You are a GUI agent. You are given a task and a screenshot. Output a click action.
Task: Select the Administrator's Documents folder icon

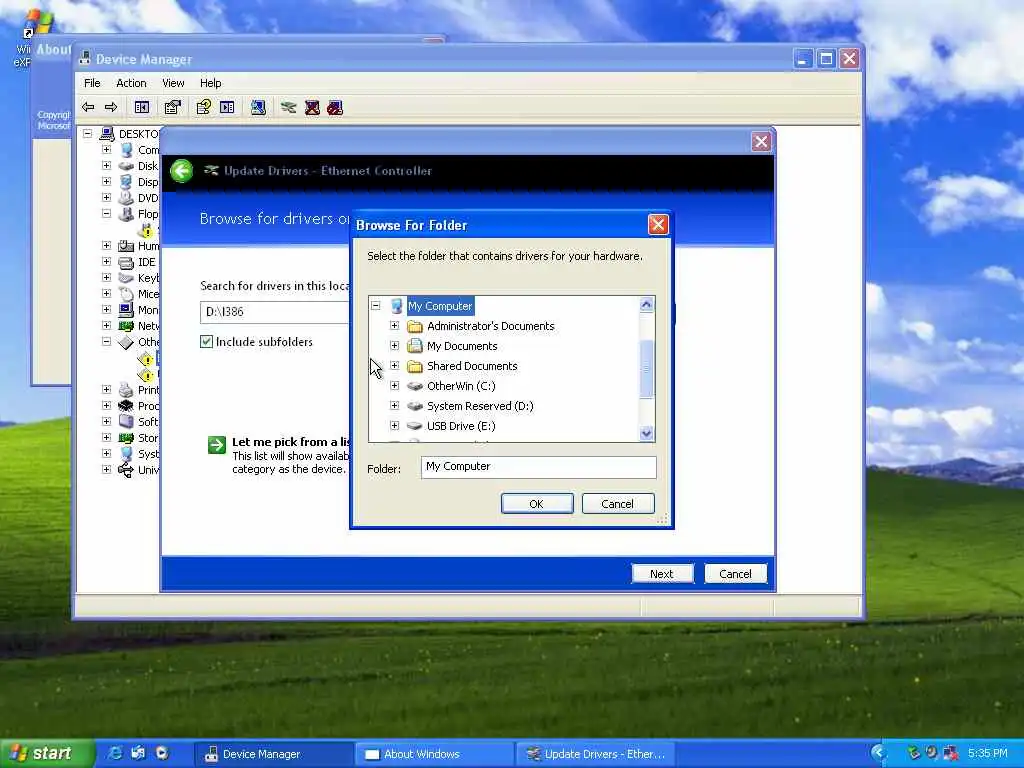(x=415, y=326)
